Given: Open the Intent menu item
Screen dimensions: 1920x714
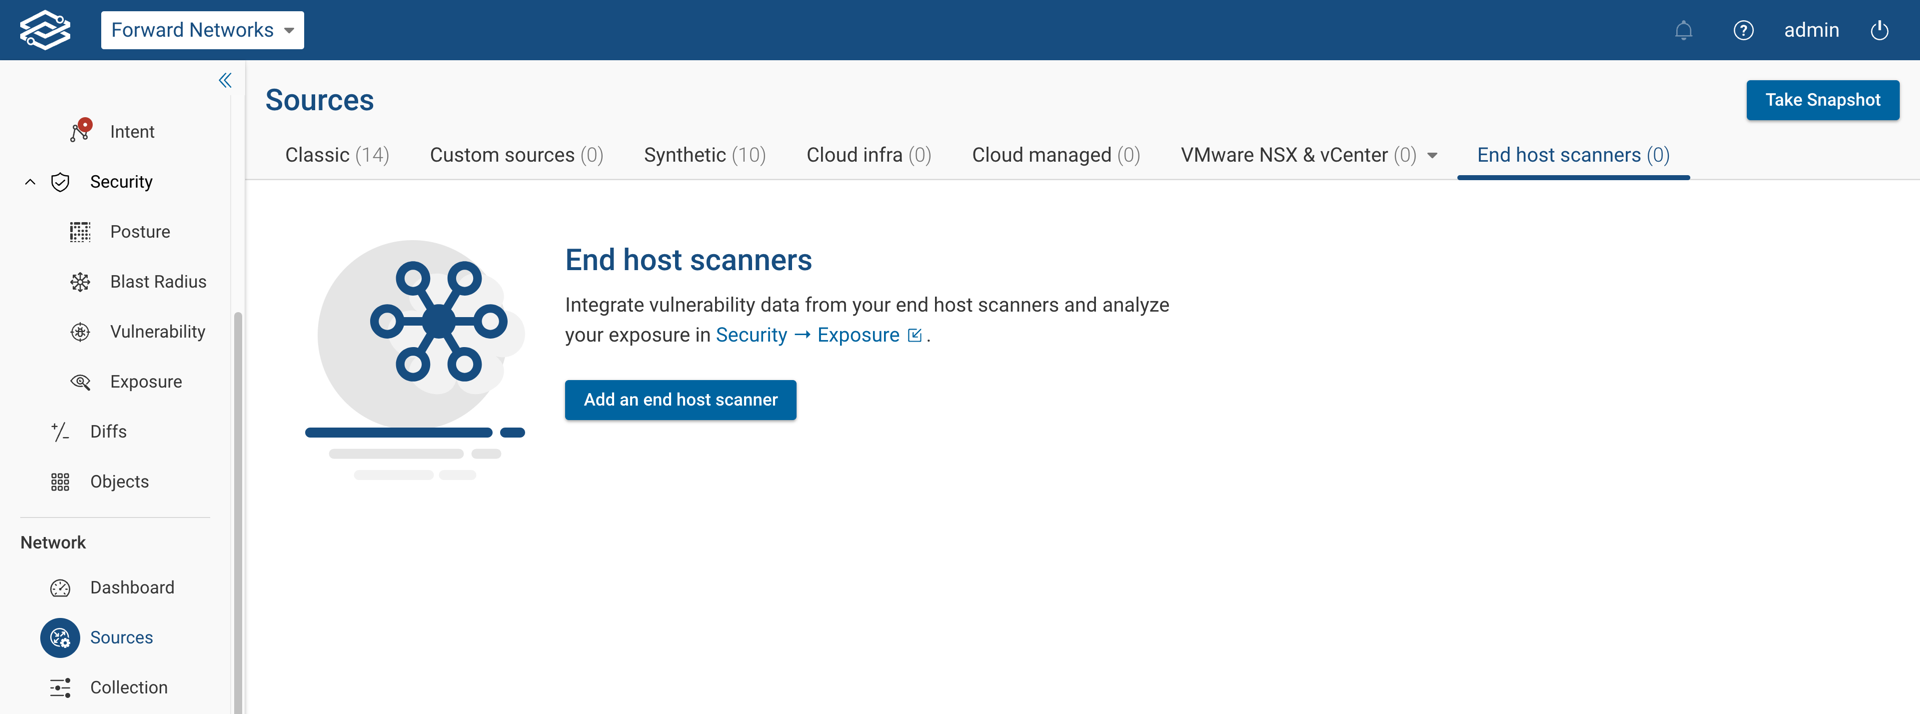Looking at the screenshot, I should 132,132.
